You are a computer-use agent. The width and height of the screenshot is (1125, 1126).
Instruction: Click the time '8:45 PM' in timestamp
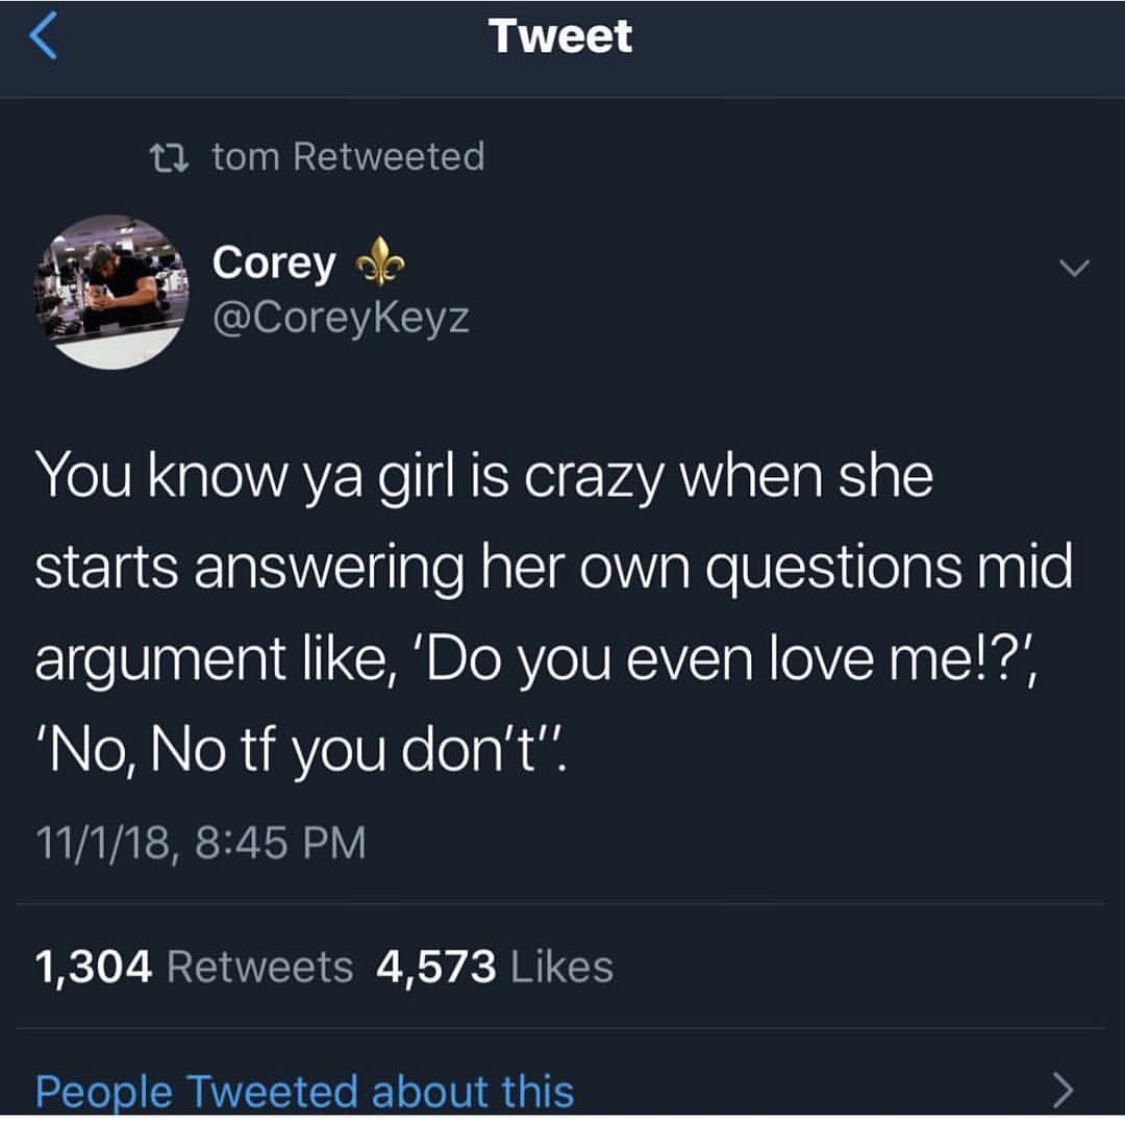[x=280, y=842]
